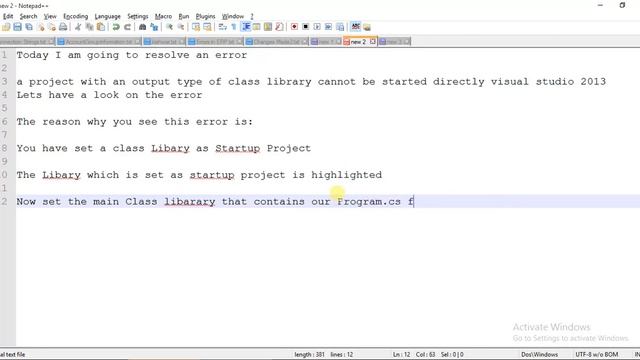Viewport: 640px width, 360px height.
Task: Click the Save All toolbar icon
Action: pos(29,27)
